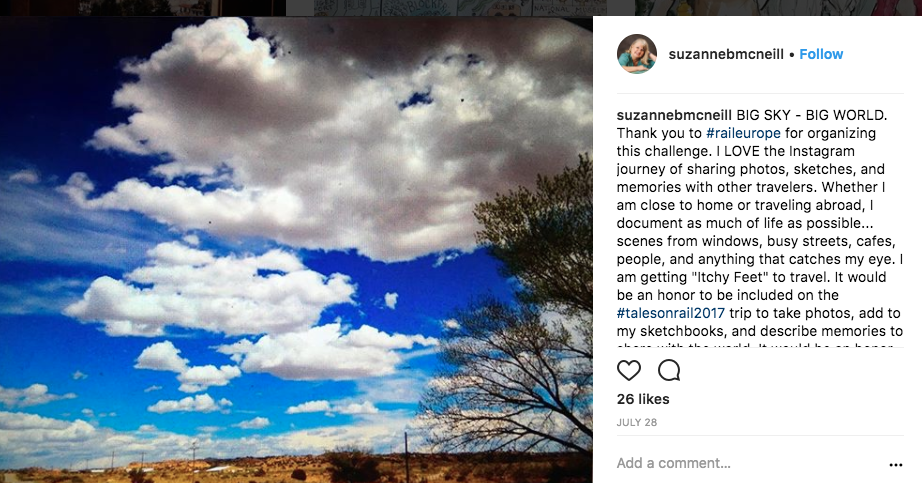This screenshot has width=922, height=483.
Task: View who liked via 26 likes
Action: click(643, 399)
